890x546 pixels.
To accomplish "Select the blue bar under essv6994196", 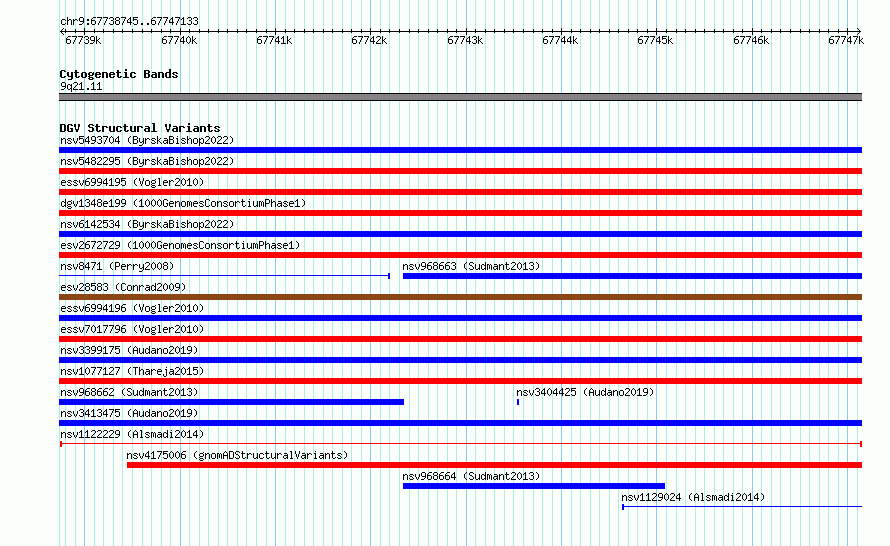I will coord(460,318).
